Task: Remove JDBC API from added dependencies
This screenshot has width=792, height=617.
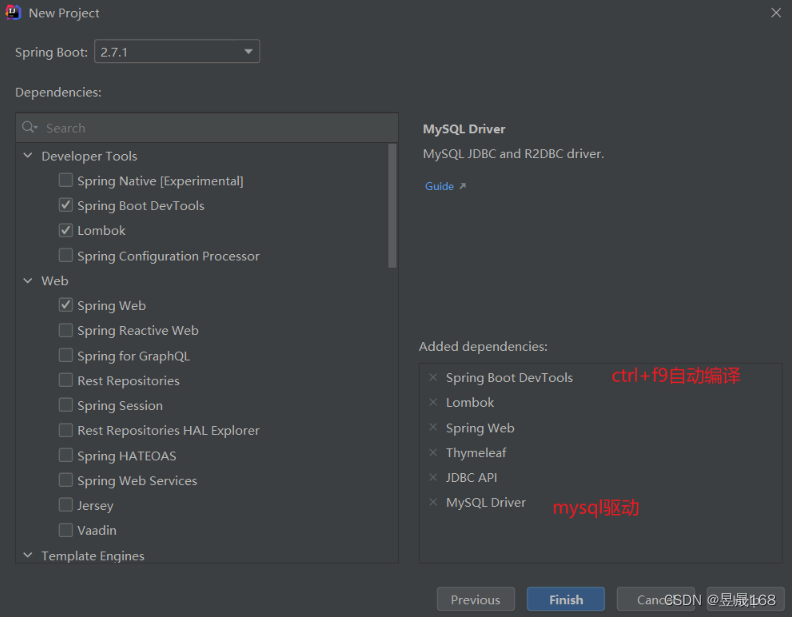Action: [433, 477]
